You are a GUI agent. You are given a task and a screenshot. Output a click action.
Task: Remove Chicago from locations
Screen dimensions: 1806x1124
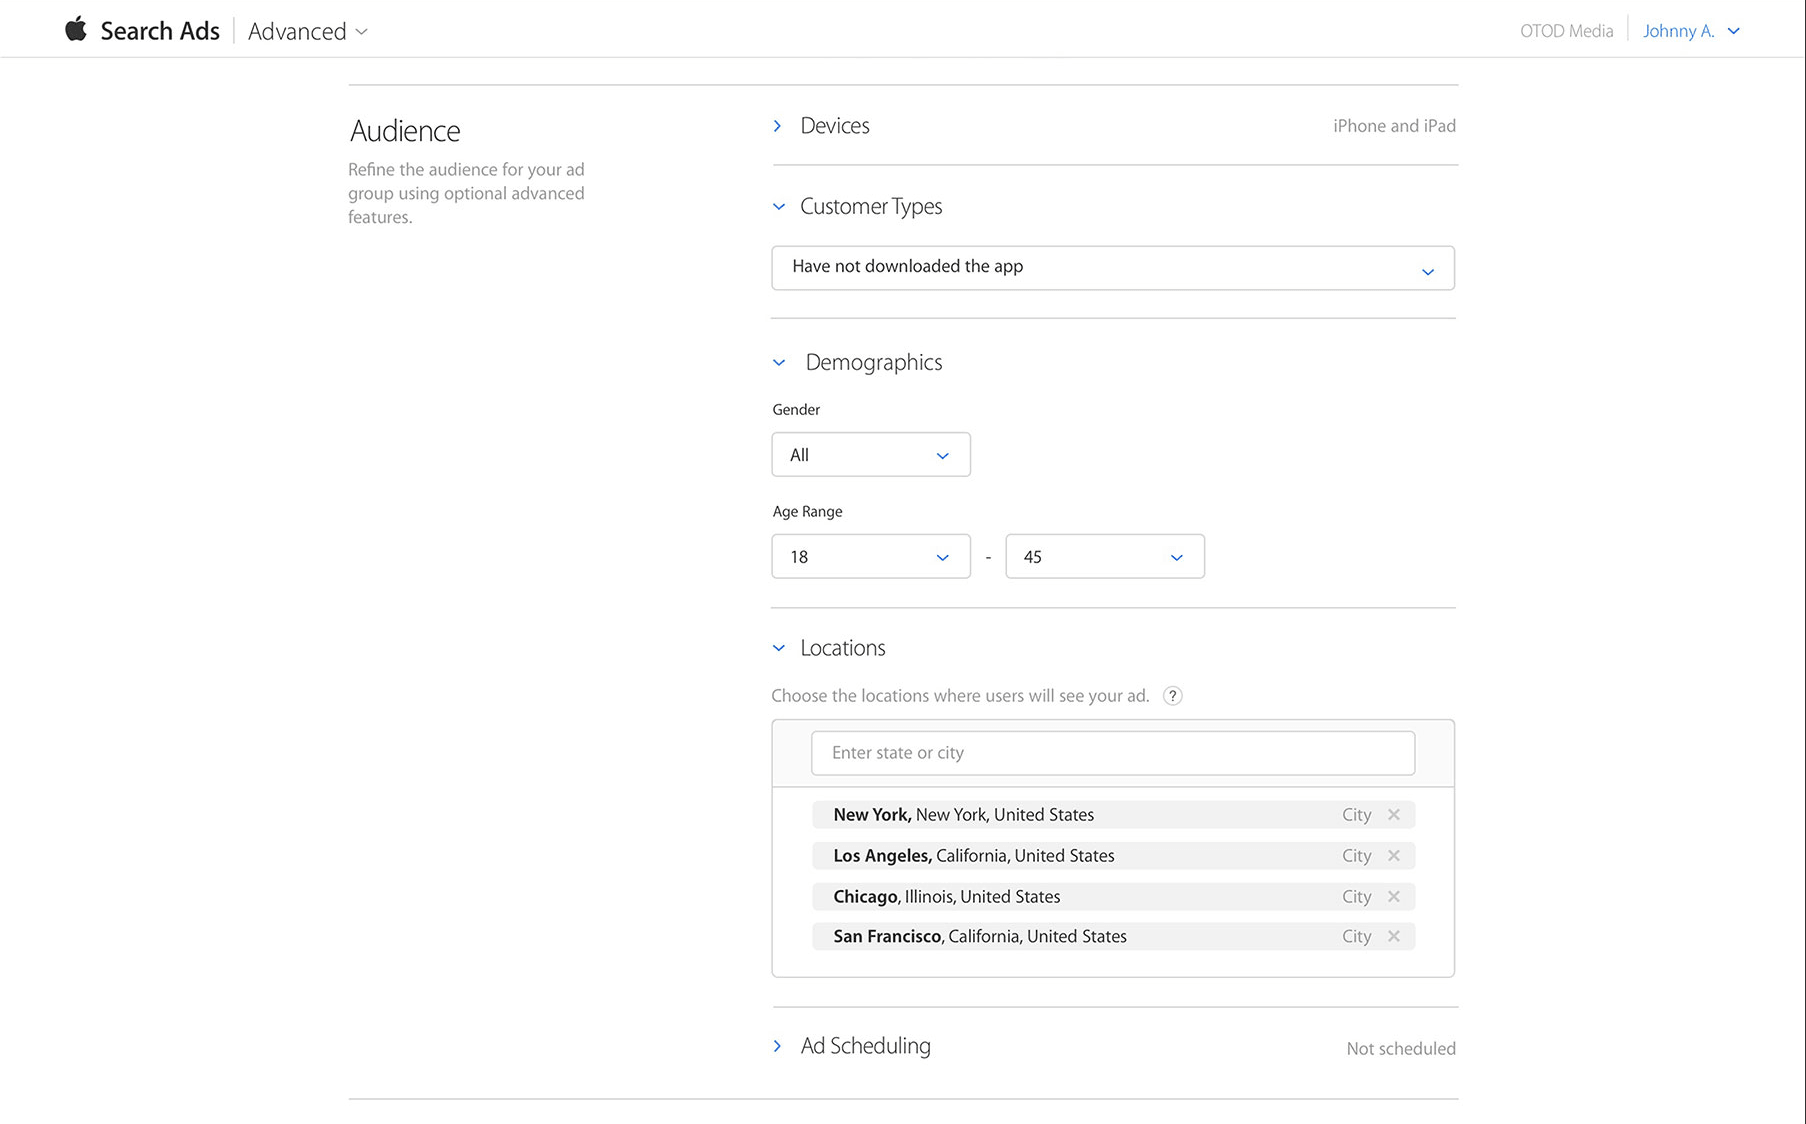pyautogui.click(x=1394, y=897)
